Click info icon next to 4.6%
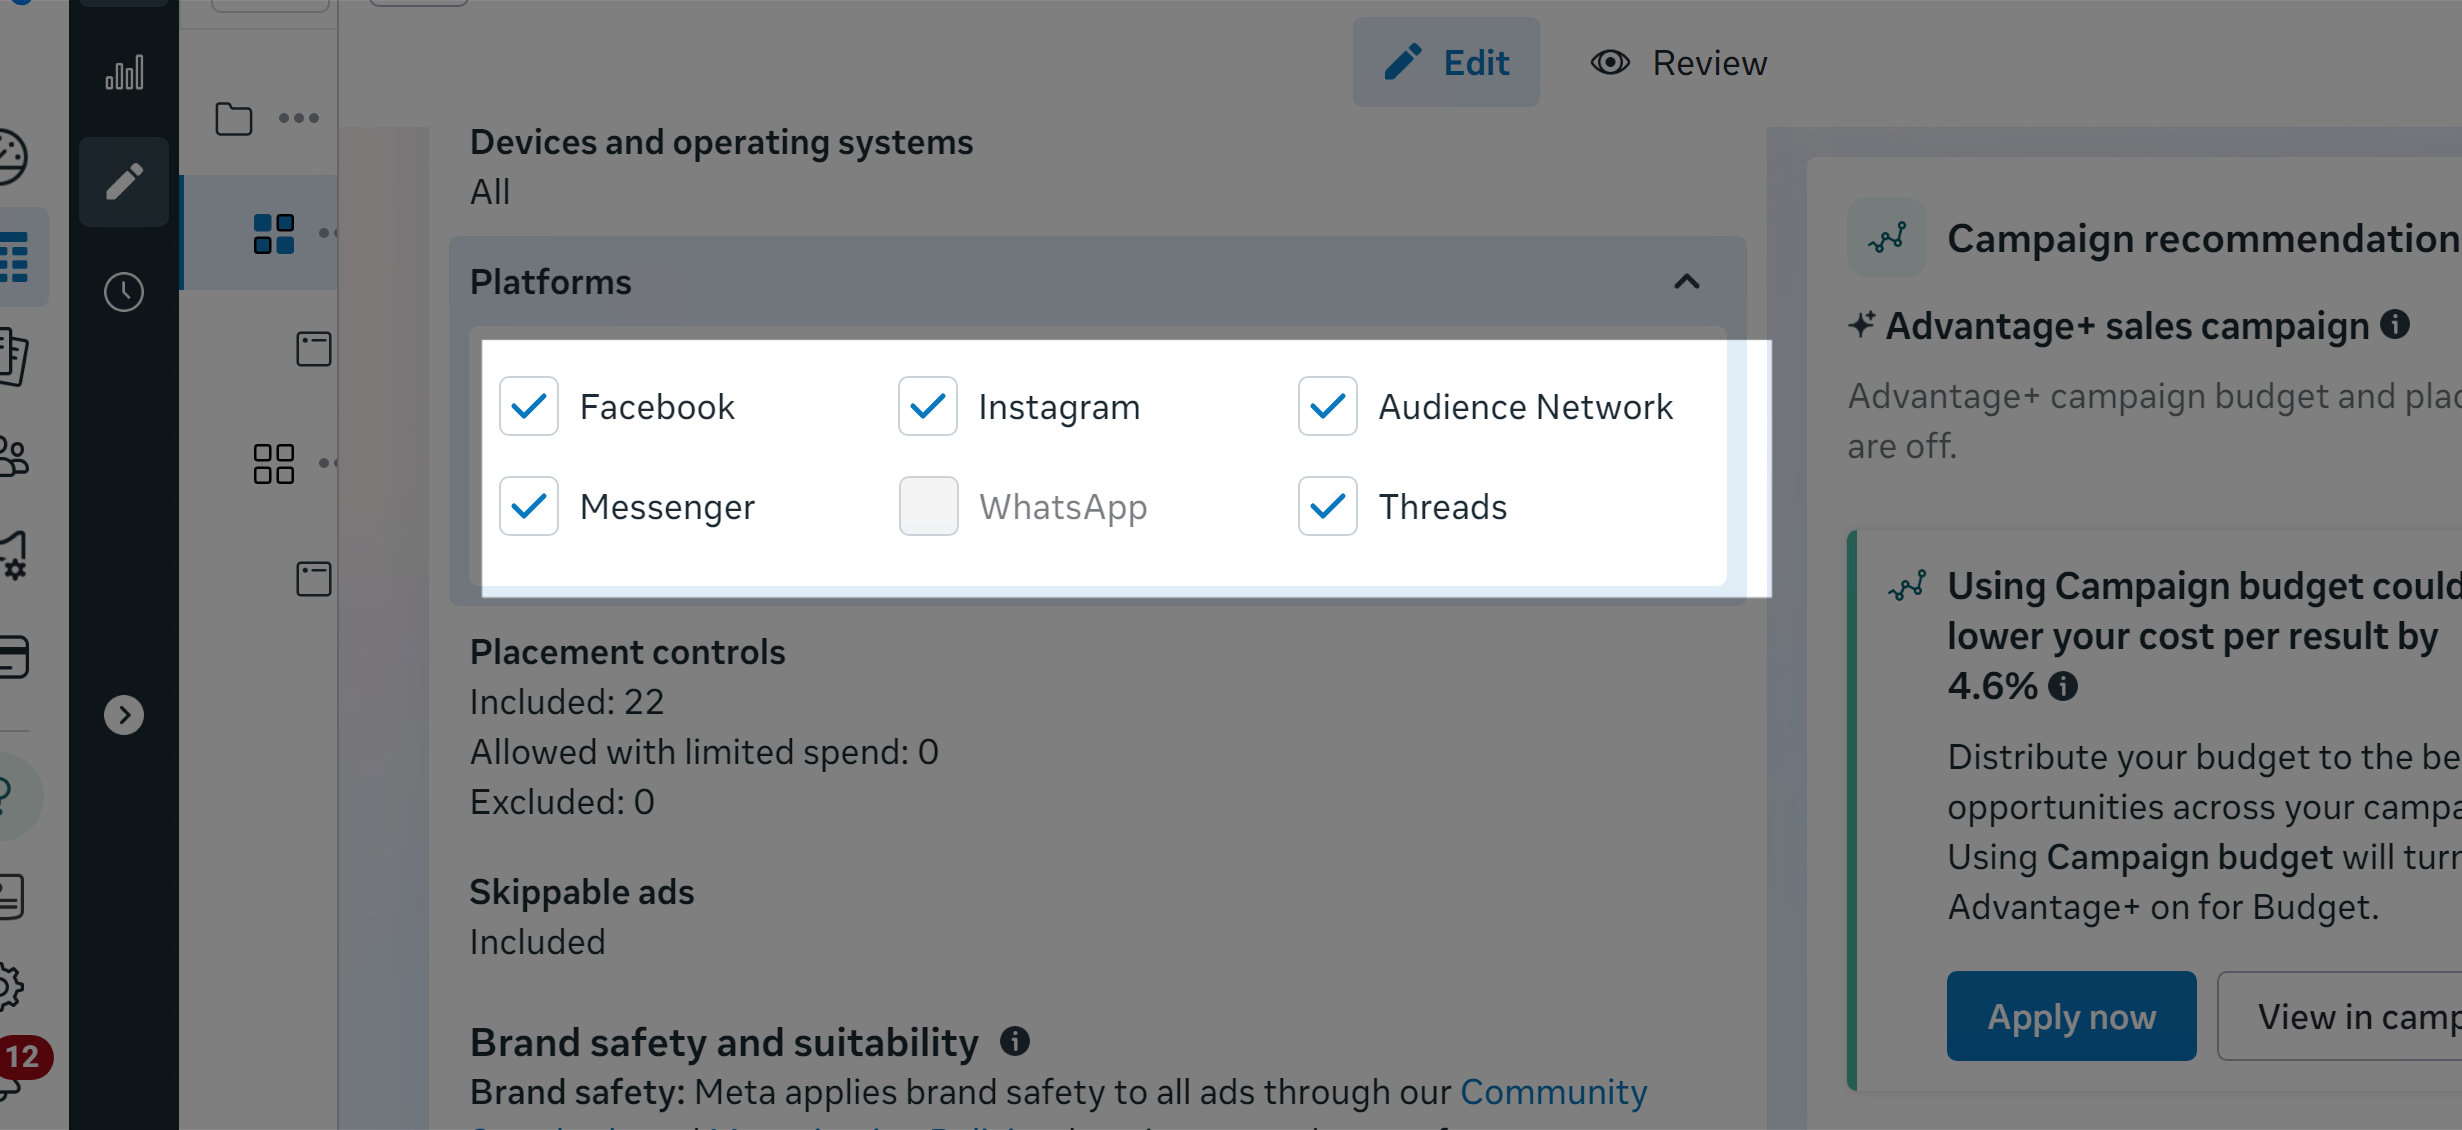2462x1130 pixels. click(2063, 686)
